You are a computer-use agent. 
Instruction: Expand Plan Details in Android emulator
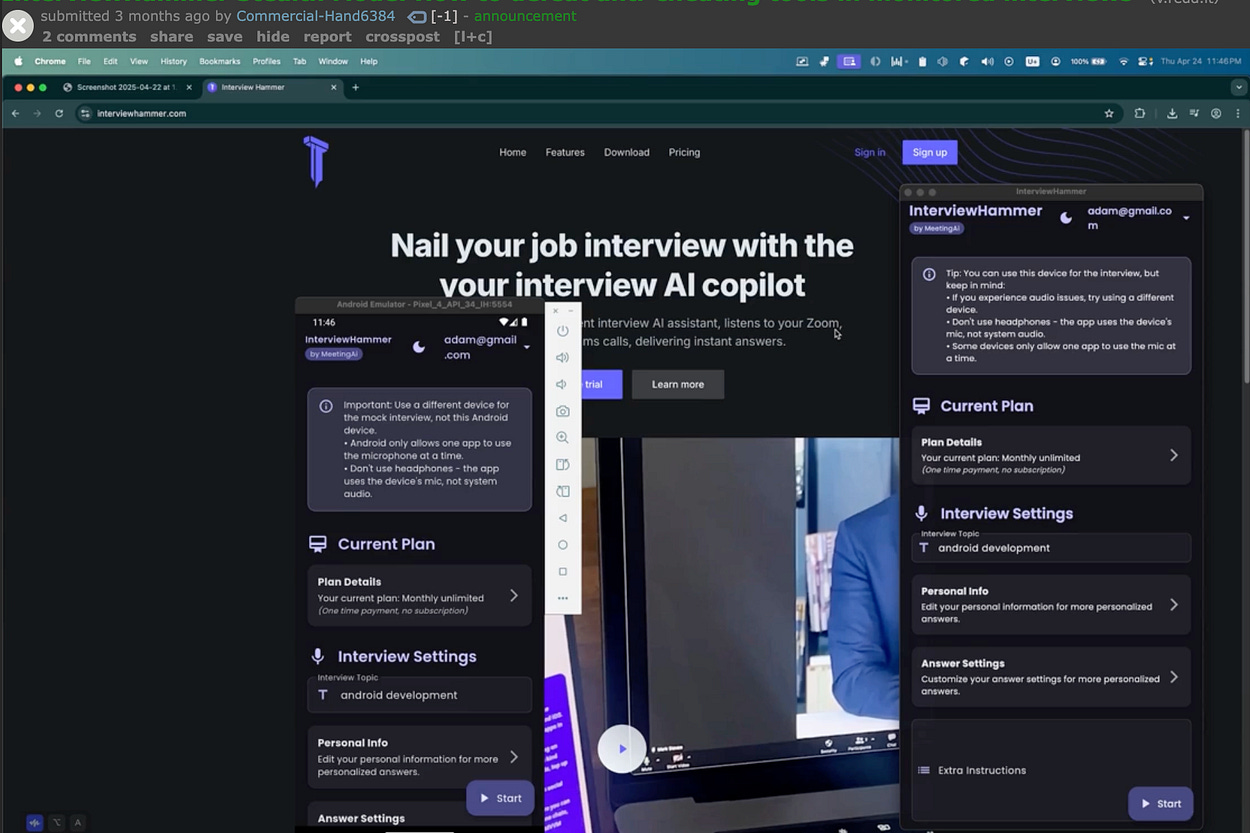coord(419,595)
